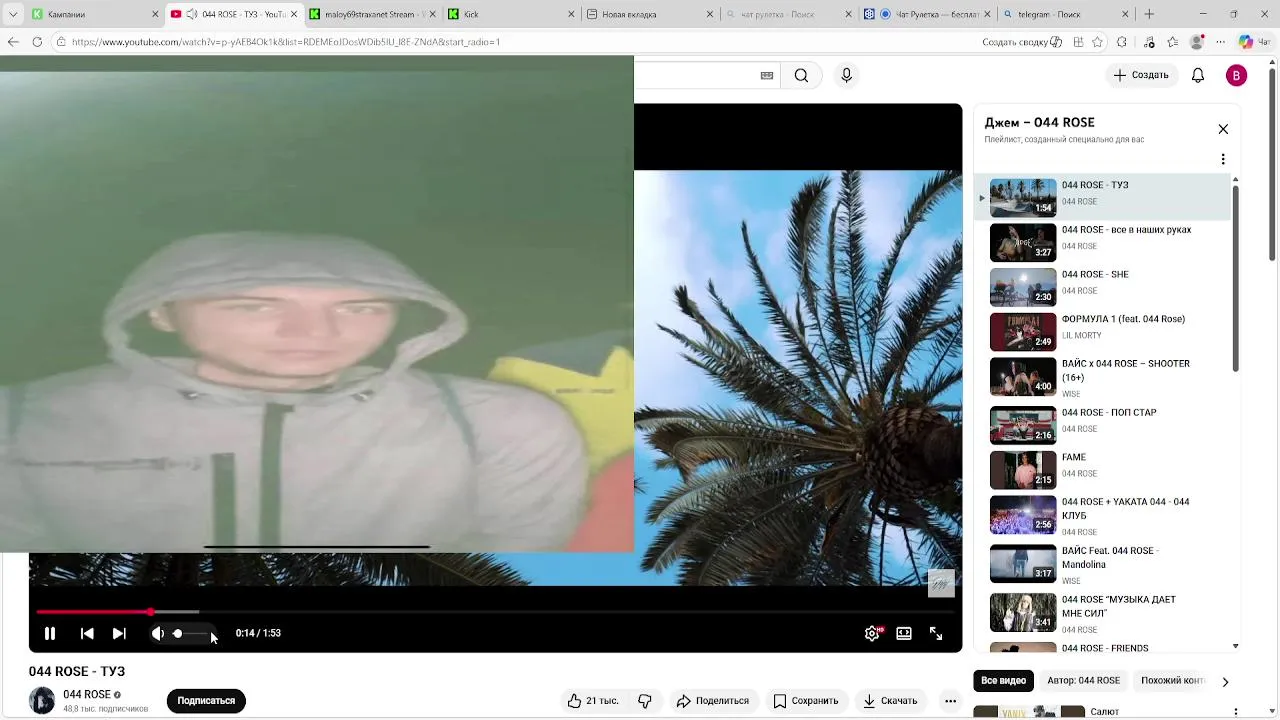Close the 044 ROSE YouTube browser tab
This screenshot has width=1280, height=720.
pos(293,14)
